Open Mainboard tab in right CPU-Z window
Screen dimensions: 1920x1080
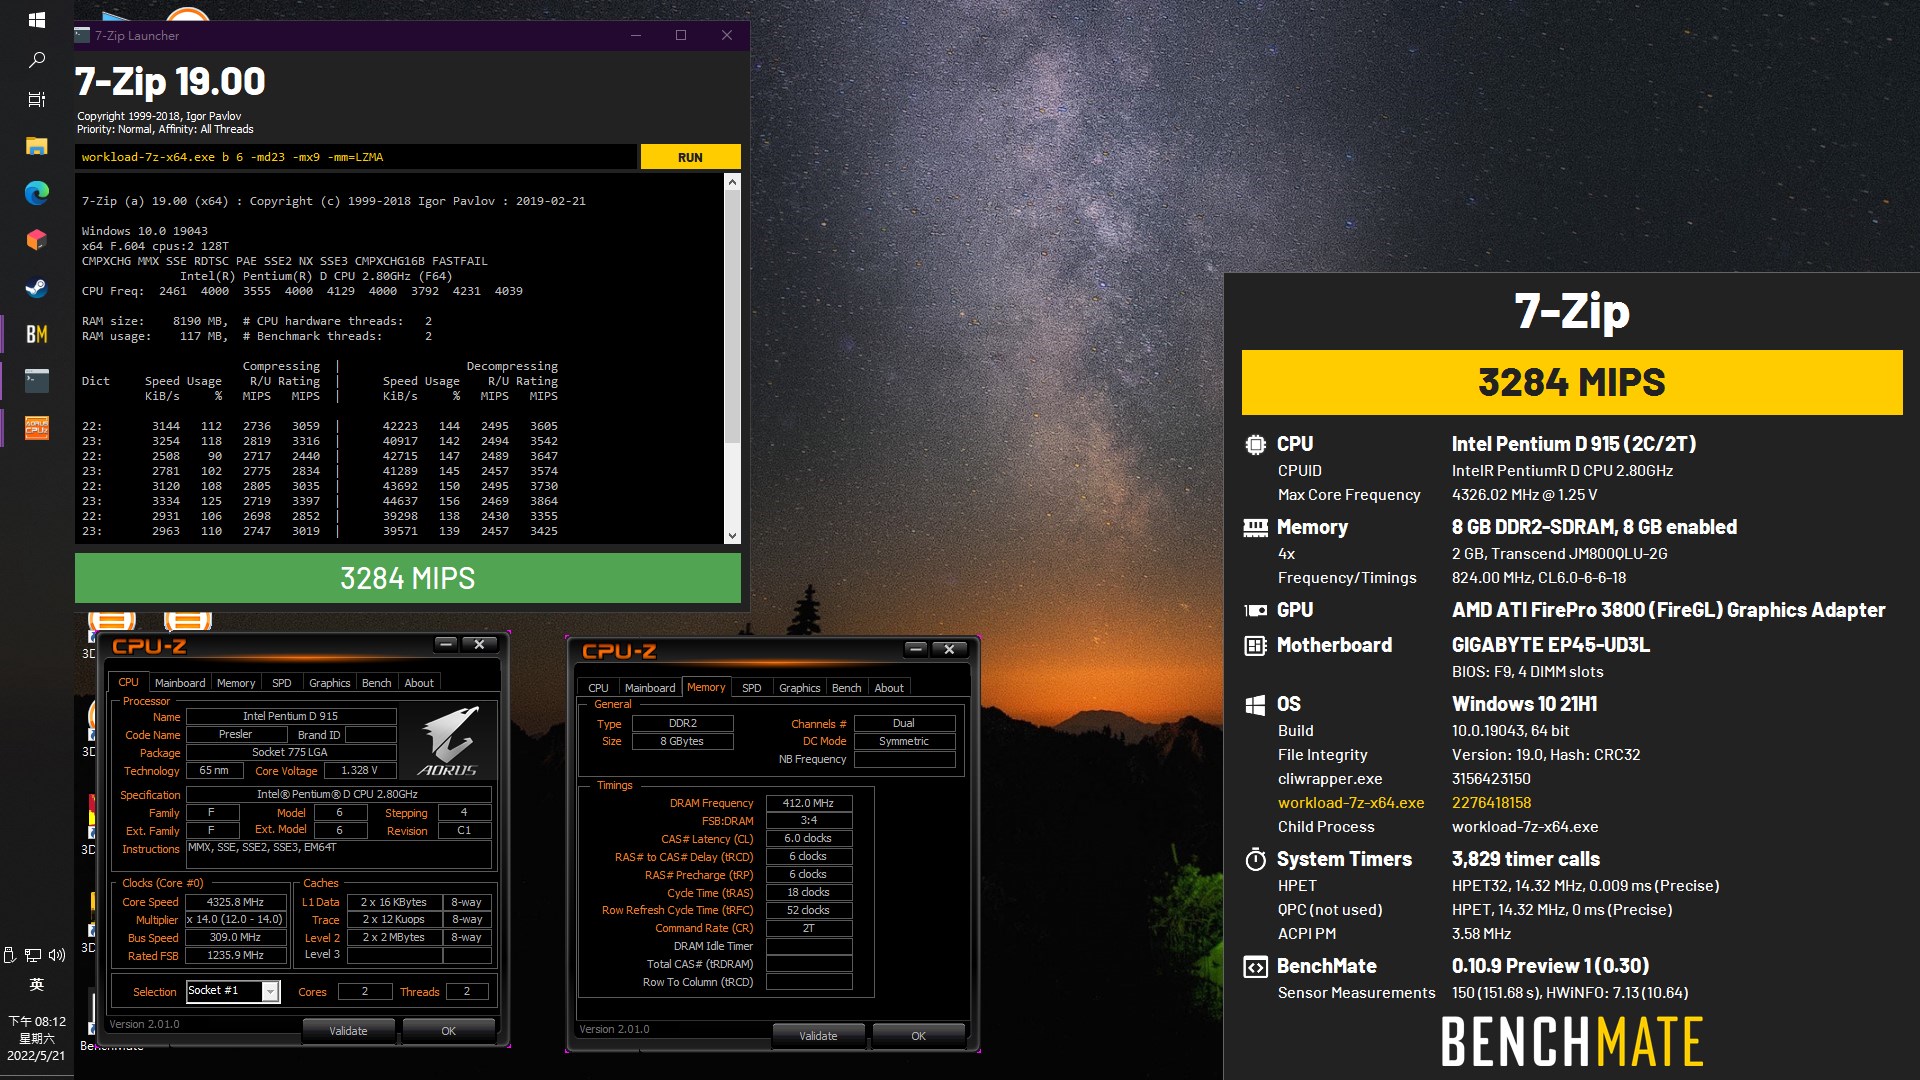(x=650, y=688)
